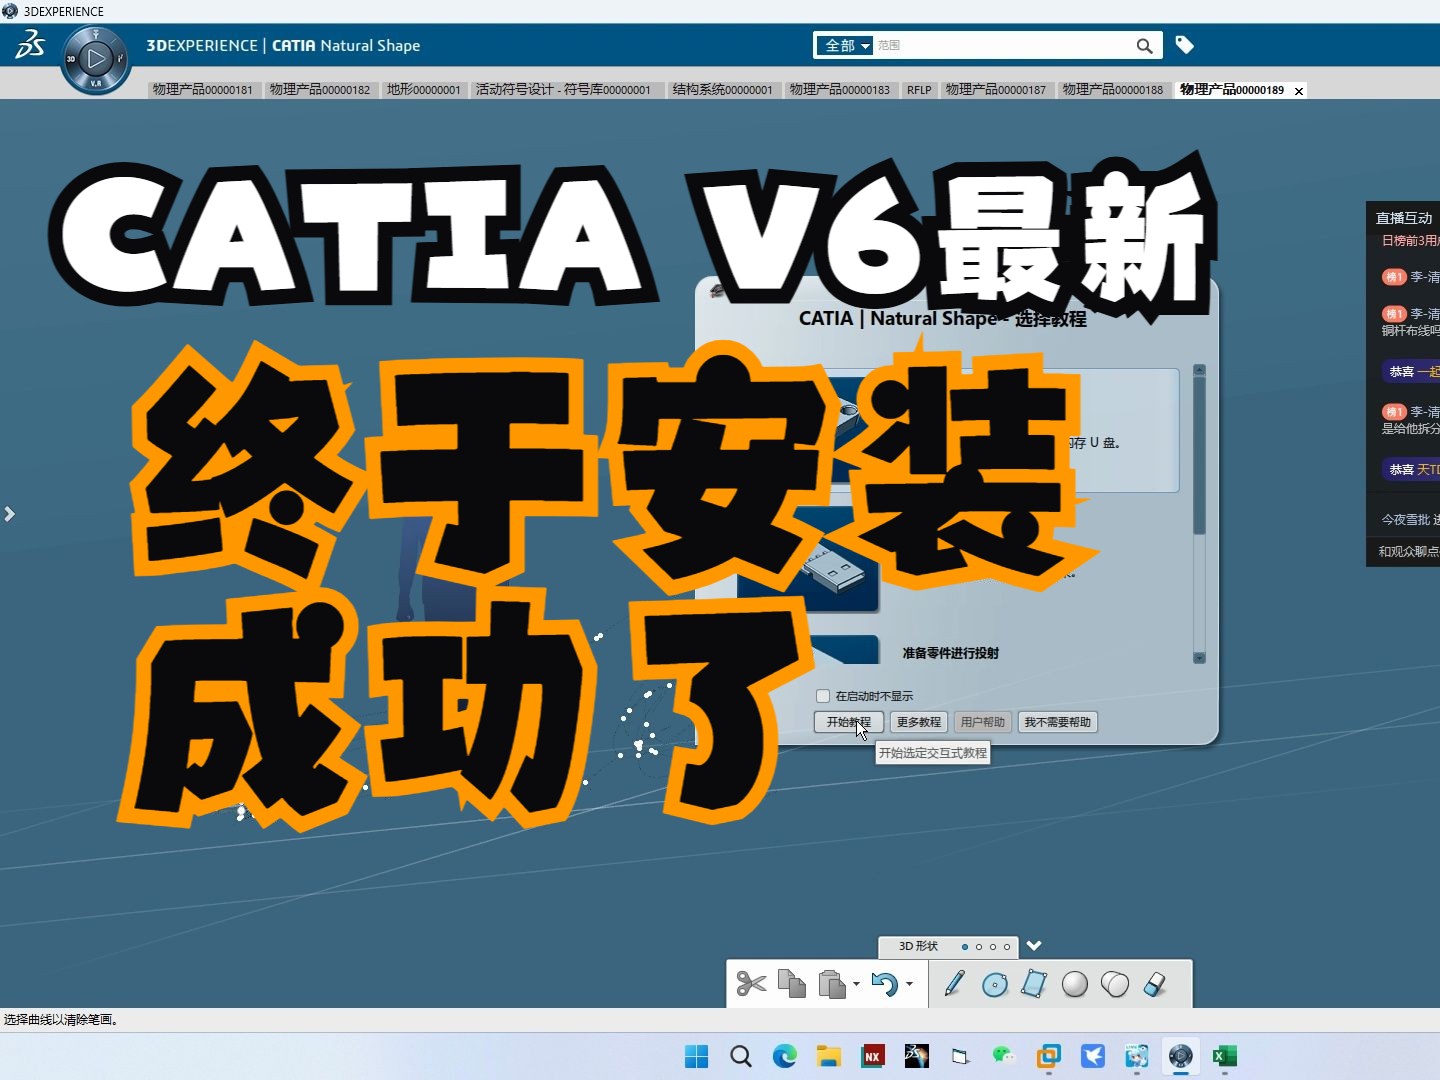Expand the Undo history arrow

tap(909, 985)
